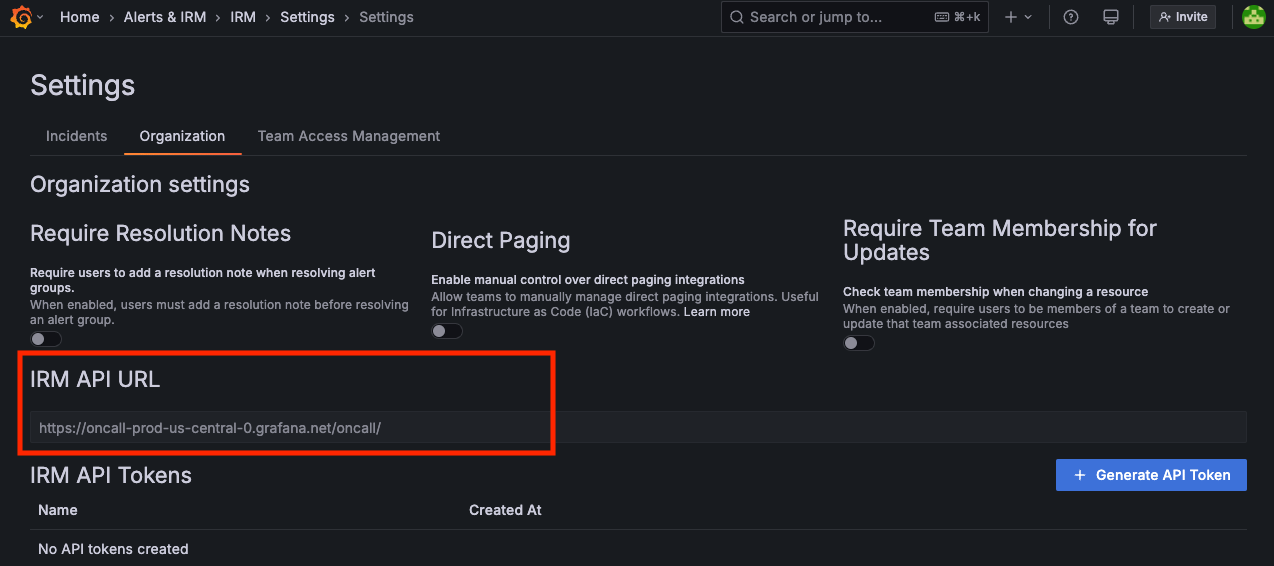Viewport: 1274px width, 566px height.
Task: Open Team Access Management tab
Action: click(x=349, y=136)
